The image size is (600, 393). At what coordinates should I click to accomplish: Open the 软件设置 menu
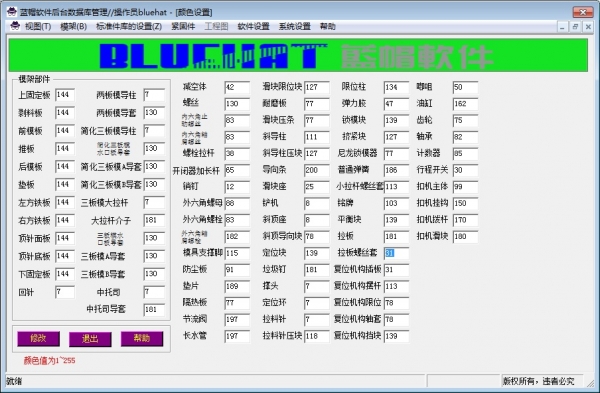pyautogui.click(x=253, y=26)
